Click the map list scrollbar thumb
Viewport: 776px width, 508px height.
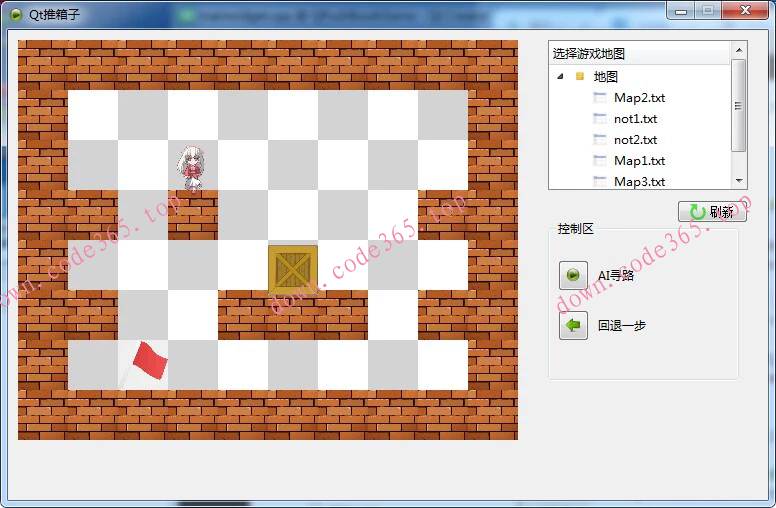click(739, 105)
